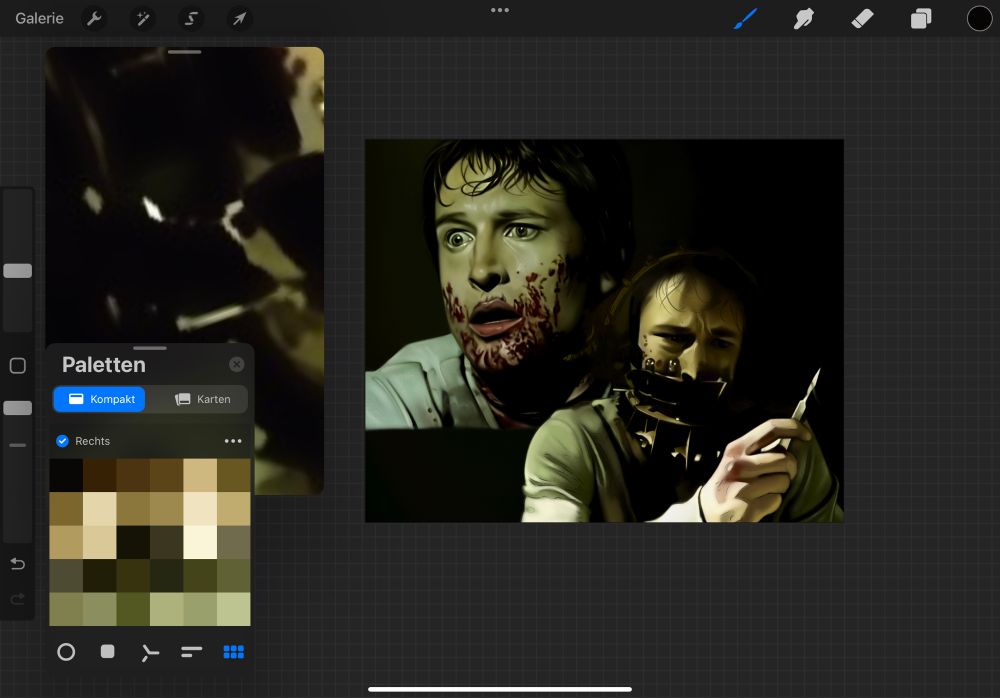1000x698 pixels.
Task: Return to the Galerie
Action: tap(40, 19)
